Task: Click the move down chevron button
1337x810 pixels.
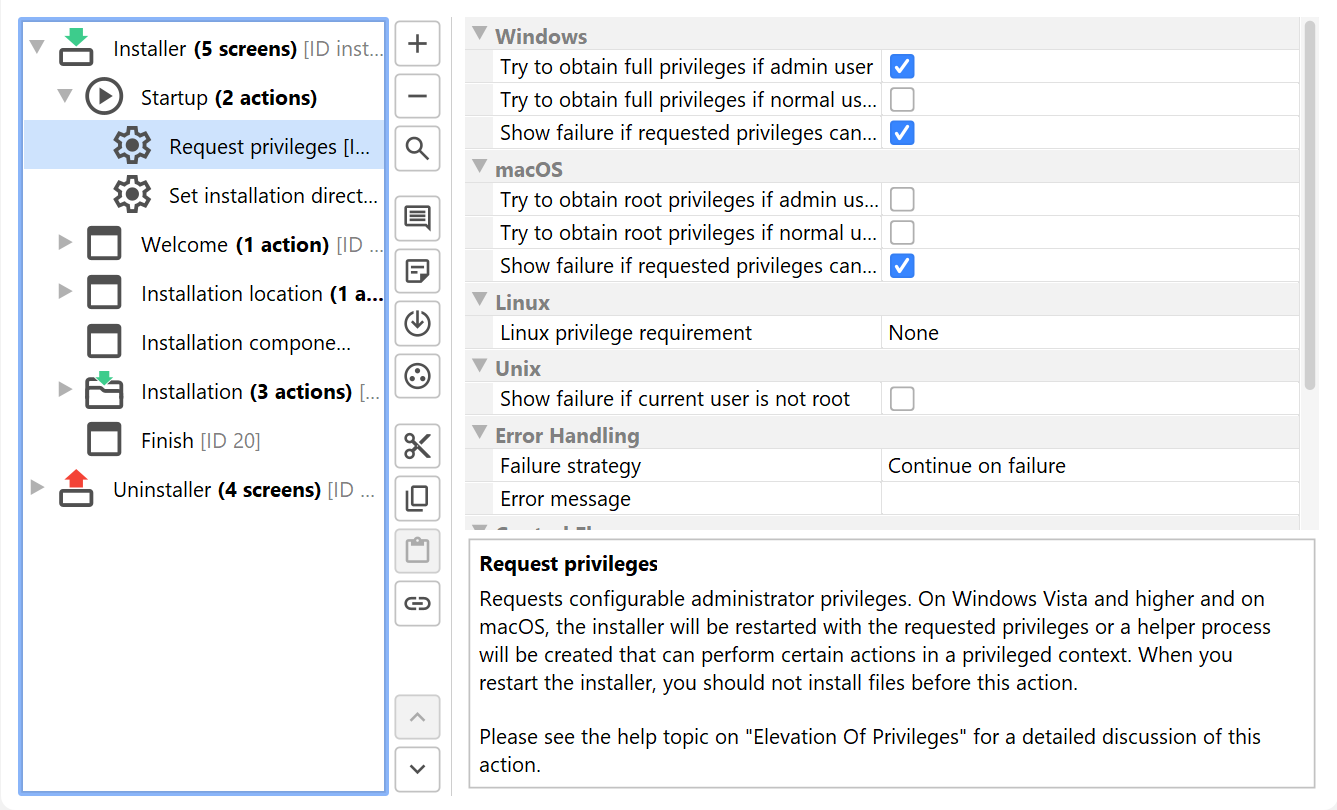Action: click(x=417, y=769)
